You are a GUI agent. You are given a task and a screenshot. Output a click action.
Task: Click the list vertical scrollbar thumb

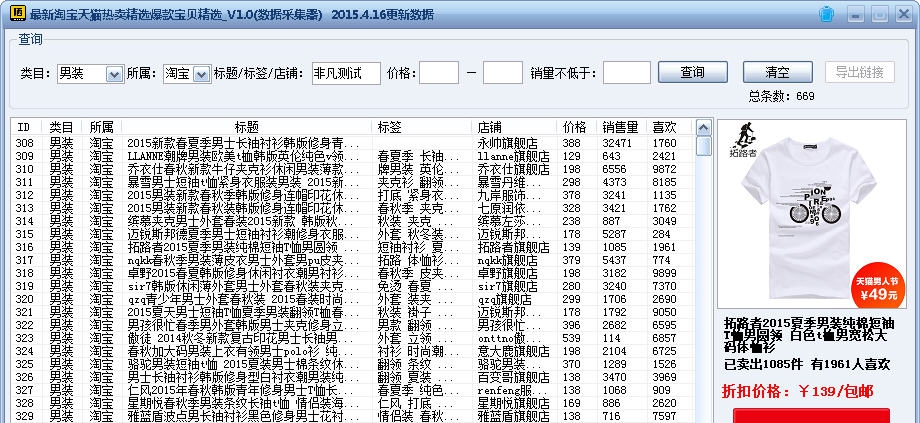pos(703,147)
